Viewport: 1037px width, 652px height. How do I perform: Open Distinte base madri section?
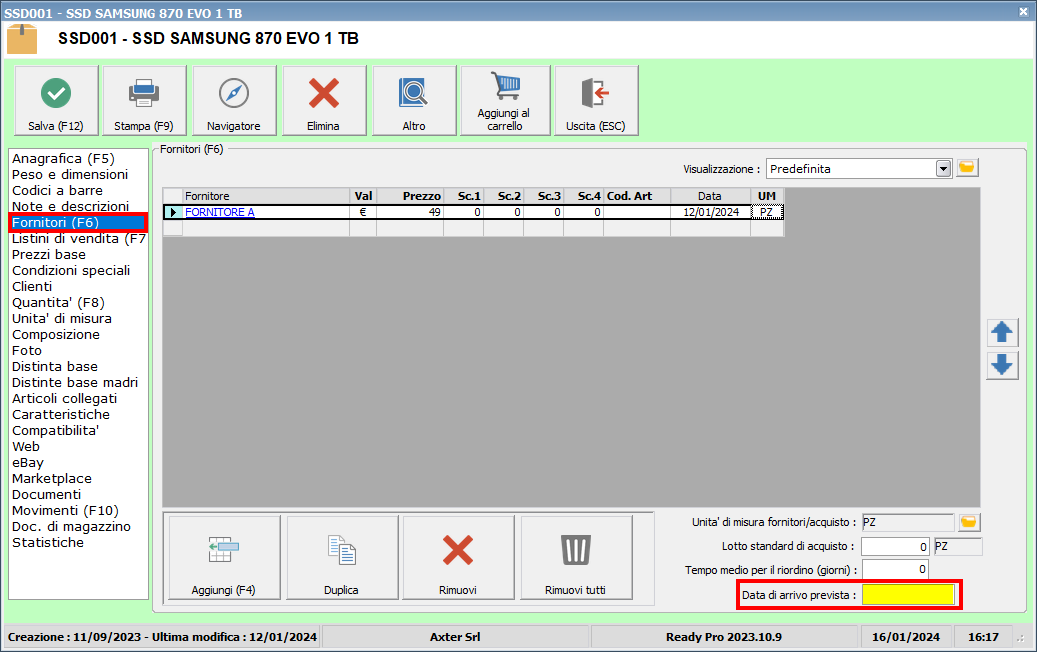point(75,382)
